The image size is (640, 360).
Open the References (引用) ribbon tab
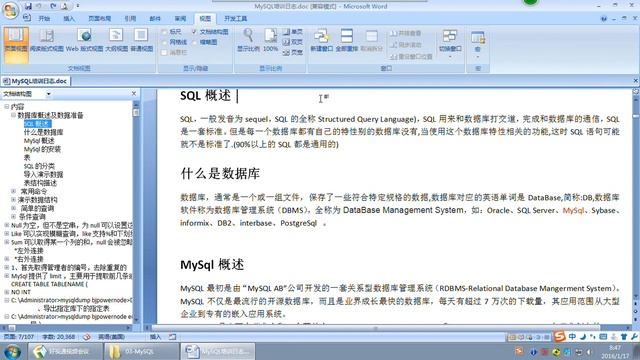[x=130, y=18]
